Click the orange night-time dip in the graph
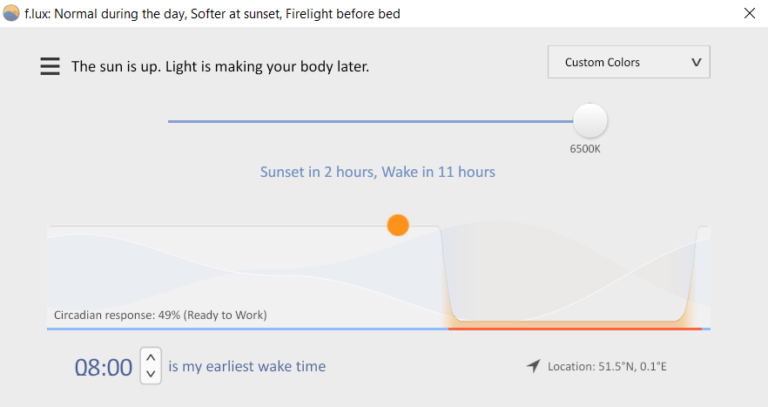The image size is (768, 407). (x=575, y=322)
